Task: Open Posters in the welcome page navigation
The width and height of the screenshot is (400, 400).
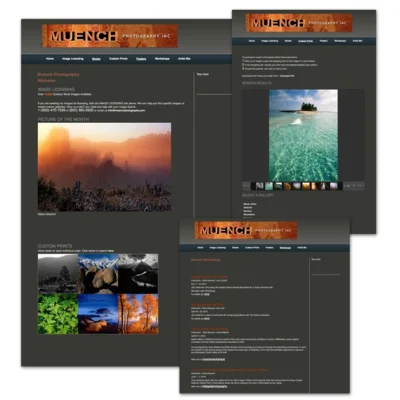Action: [141, 59]
